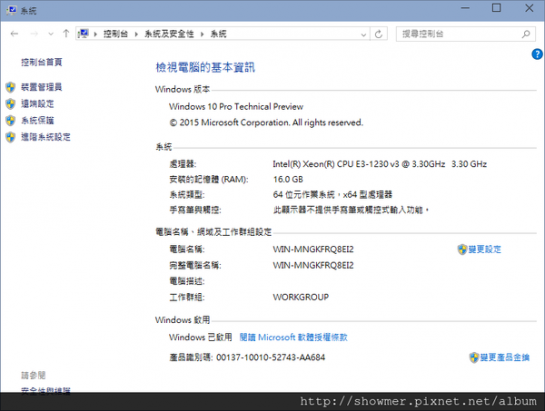Click the processor value 'Intel(R) Xeon(R) CPU E3-1230 v3'
The image size is (545, 411).
pyautogui.click(x=336, y=164)
